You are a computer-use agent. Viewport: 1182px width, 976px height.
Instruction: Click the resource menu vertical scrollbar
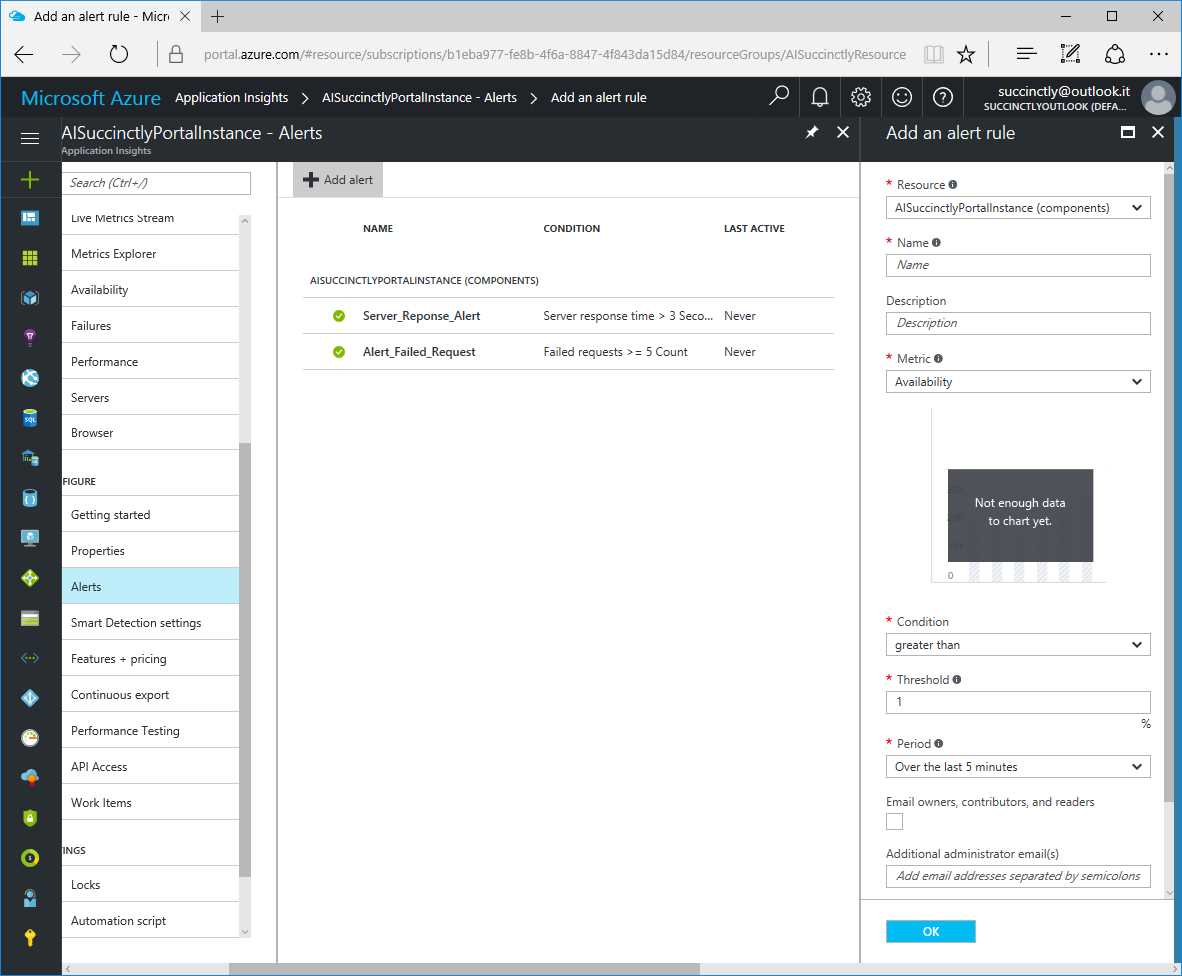pos(244,659)
